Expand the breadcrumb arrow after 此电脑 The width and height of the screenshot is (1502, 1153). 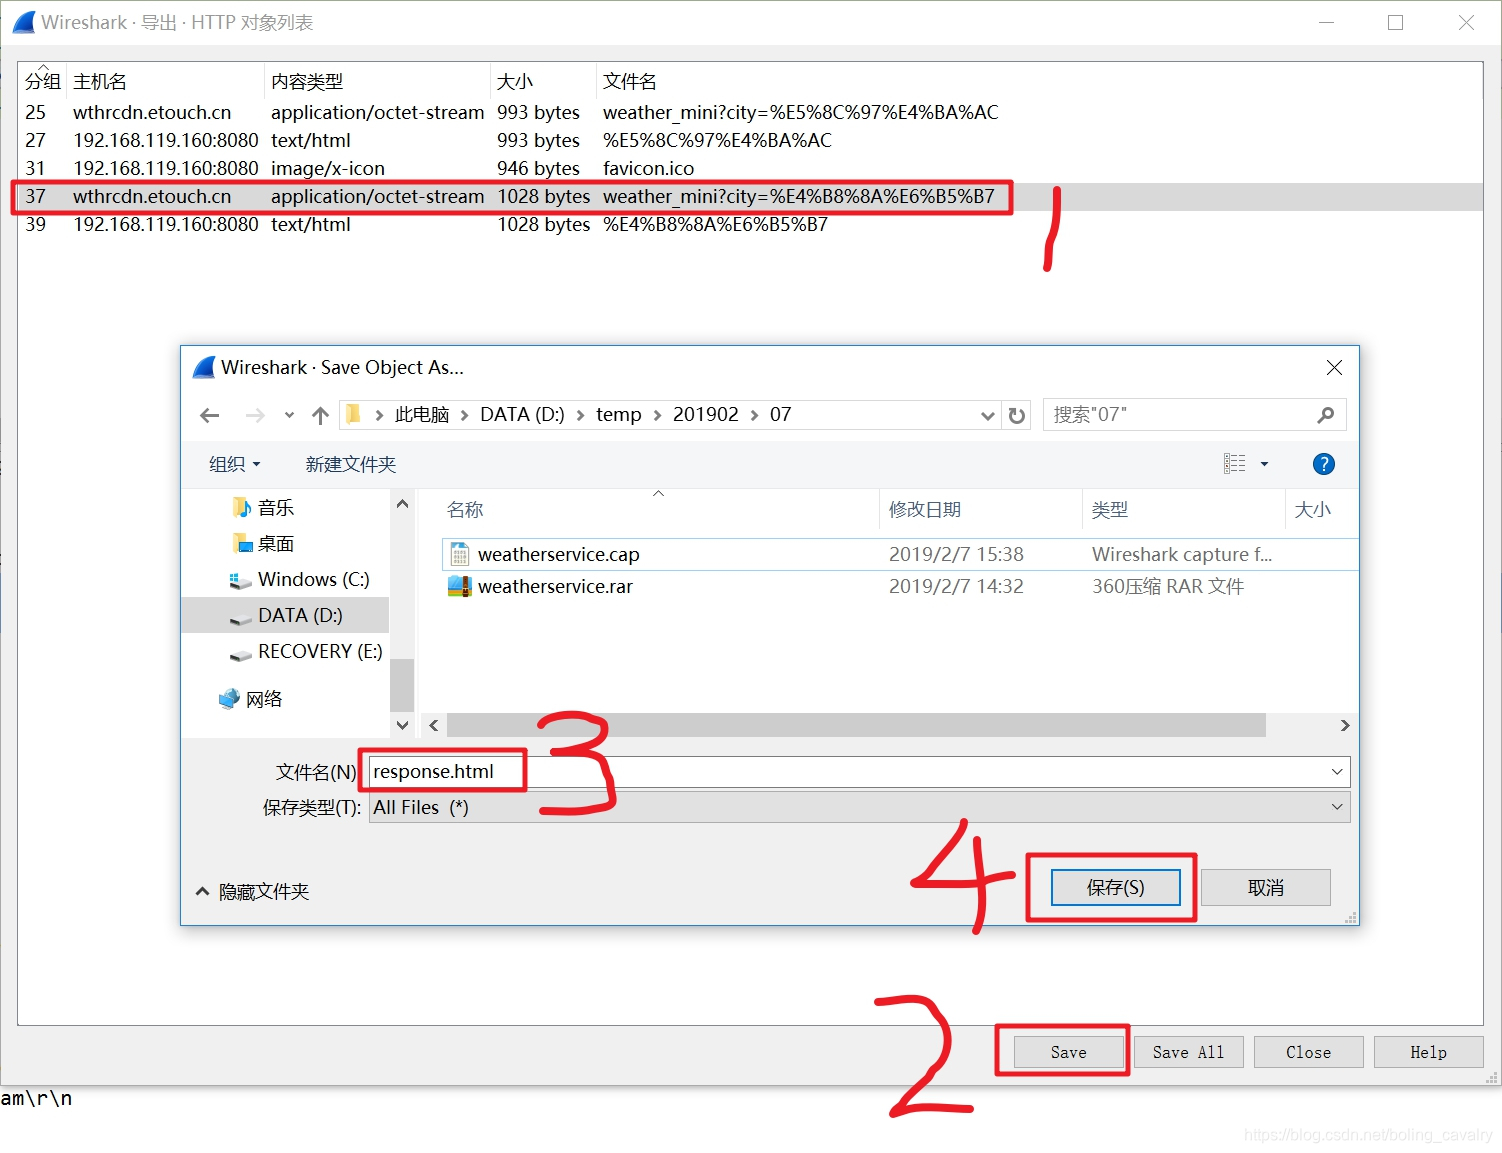[x=464, y=415]
